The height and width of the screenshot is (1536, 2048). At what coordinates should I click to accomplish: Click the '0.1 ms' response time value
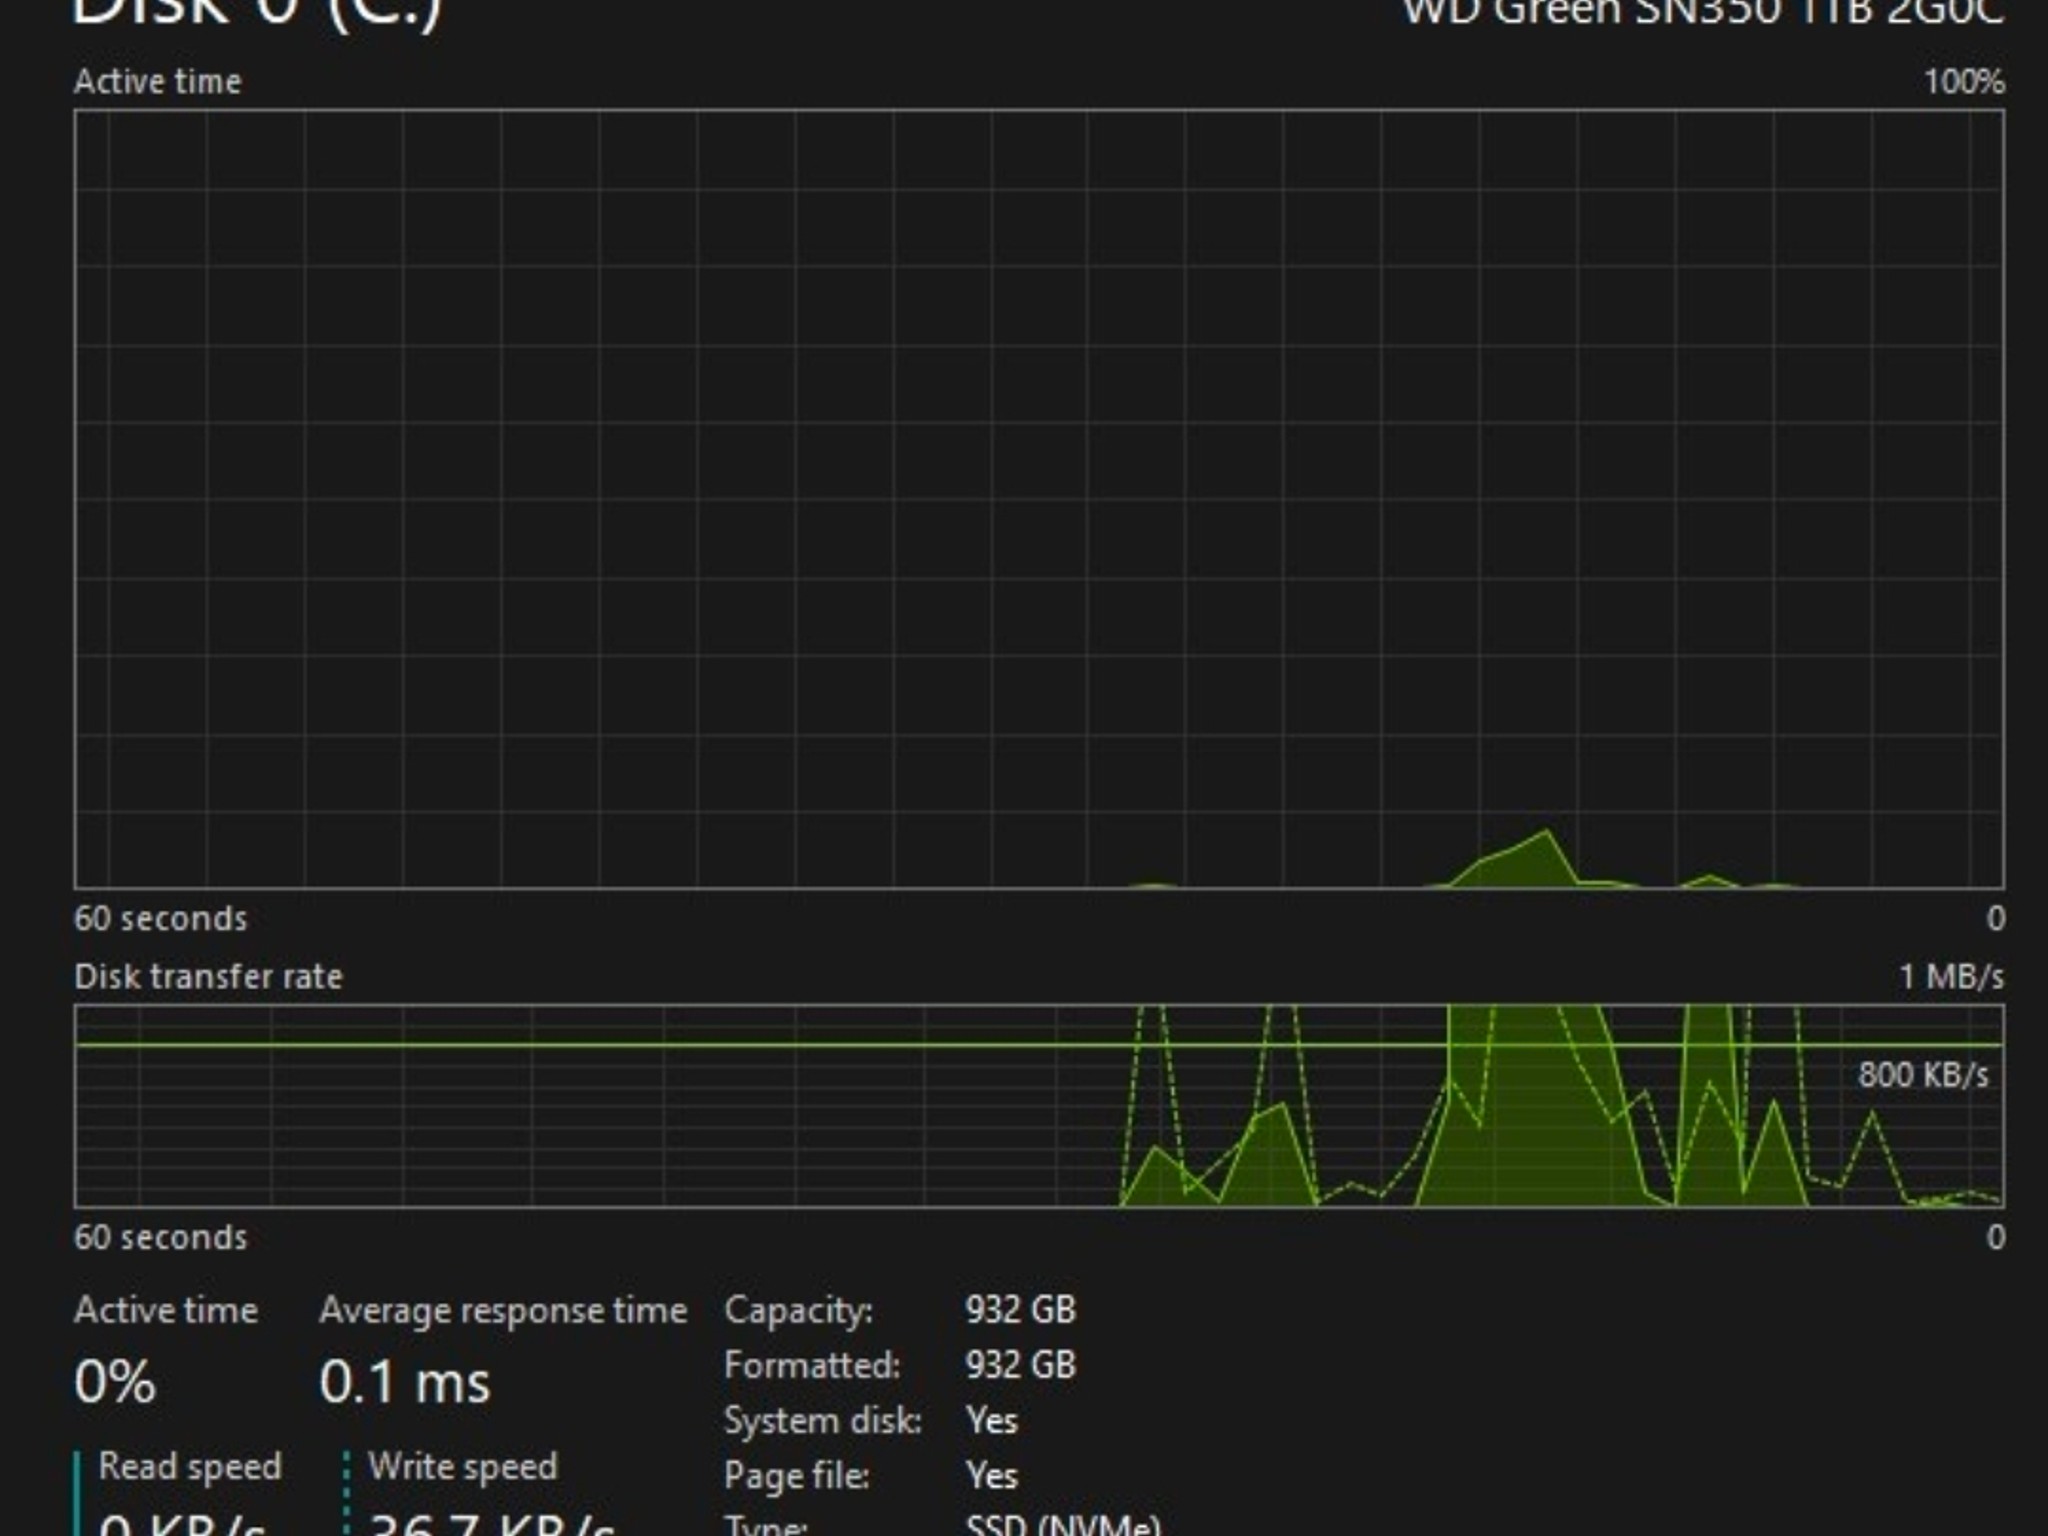coord(405,1382)
